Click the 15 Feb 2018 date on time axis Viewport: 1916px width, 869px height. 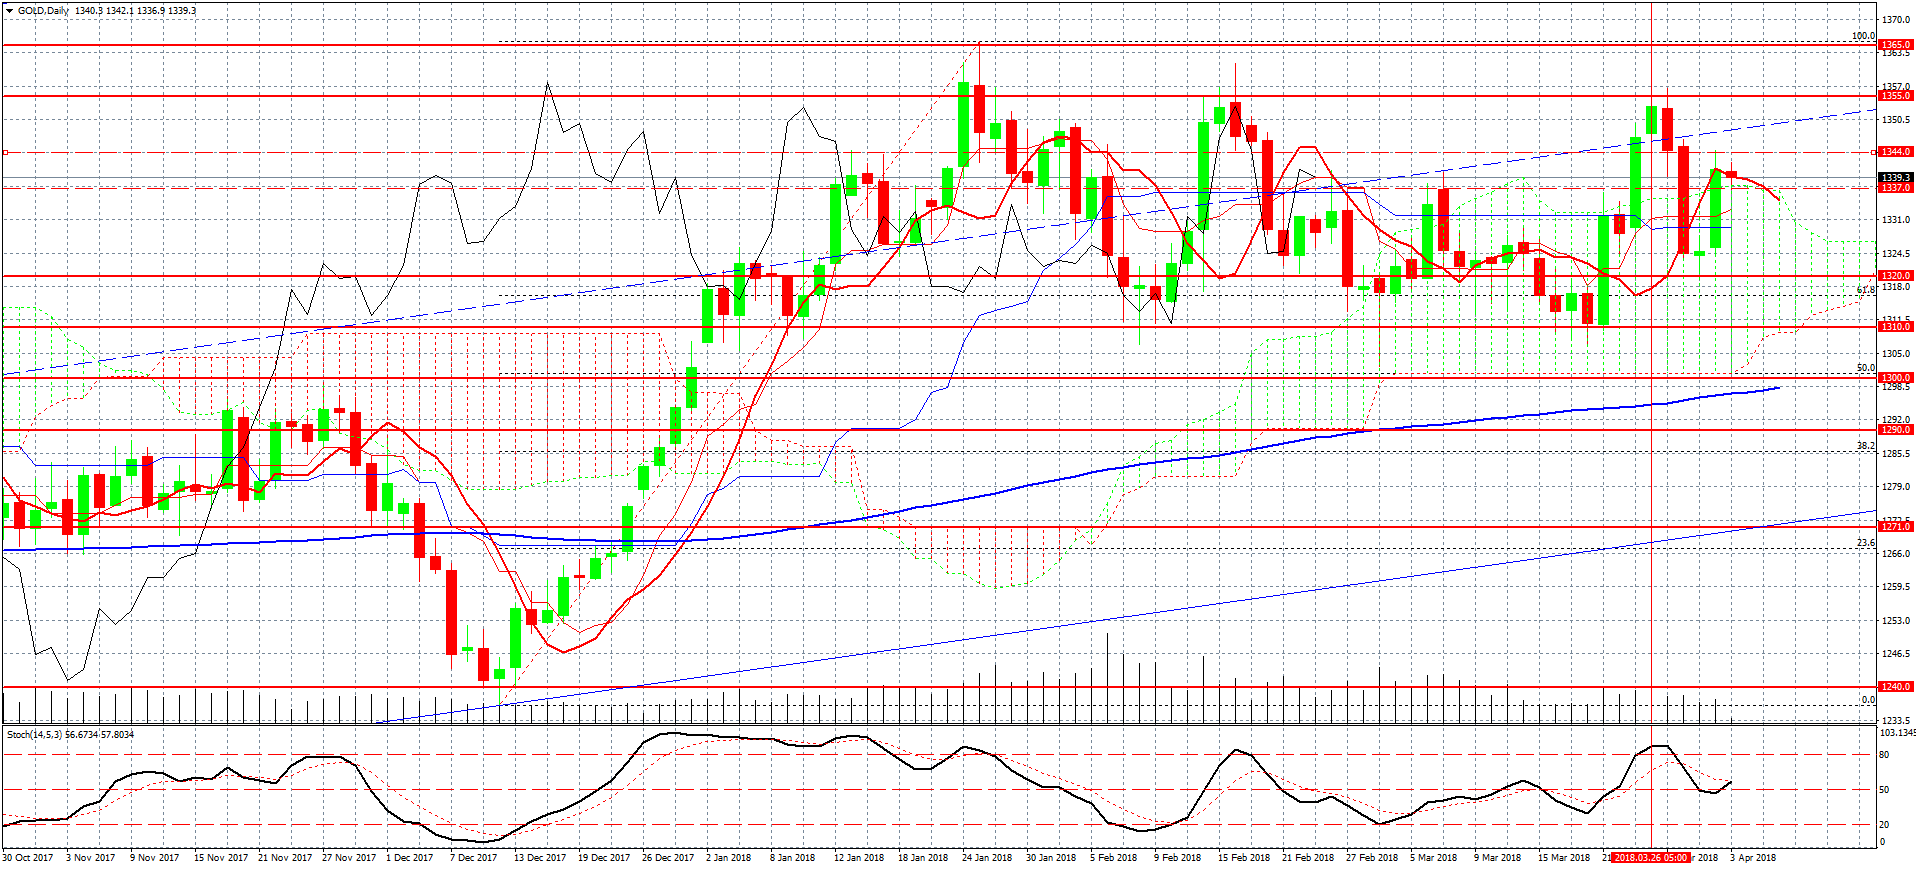pos(1244,858)
